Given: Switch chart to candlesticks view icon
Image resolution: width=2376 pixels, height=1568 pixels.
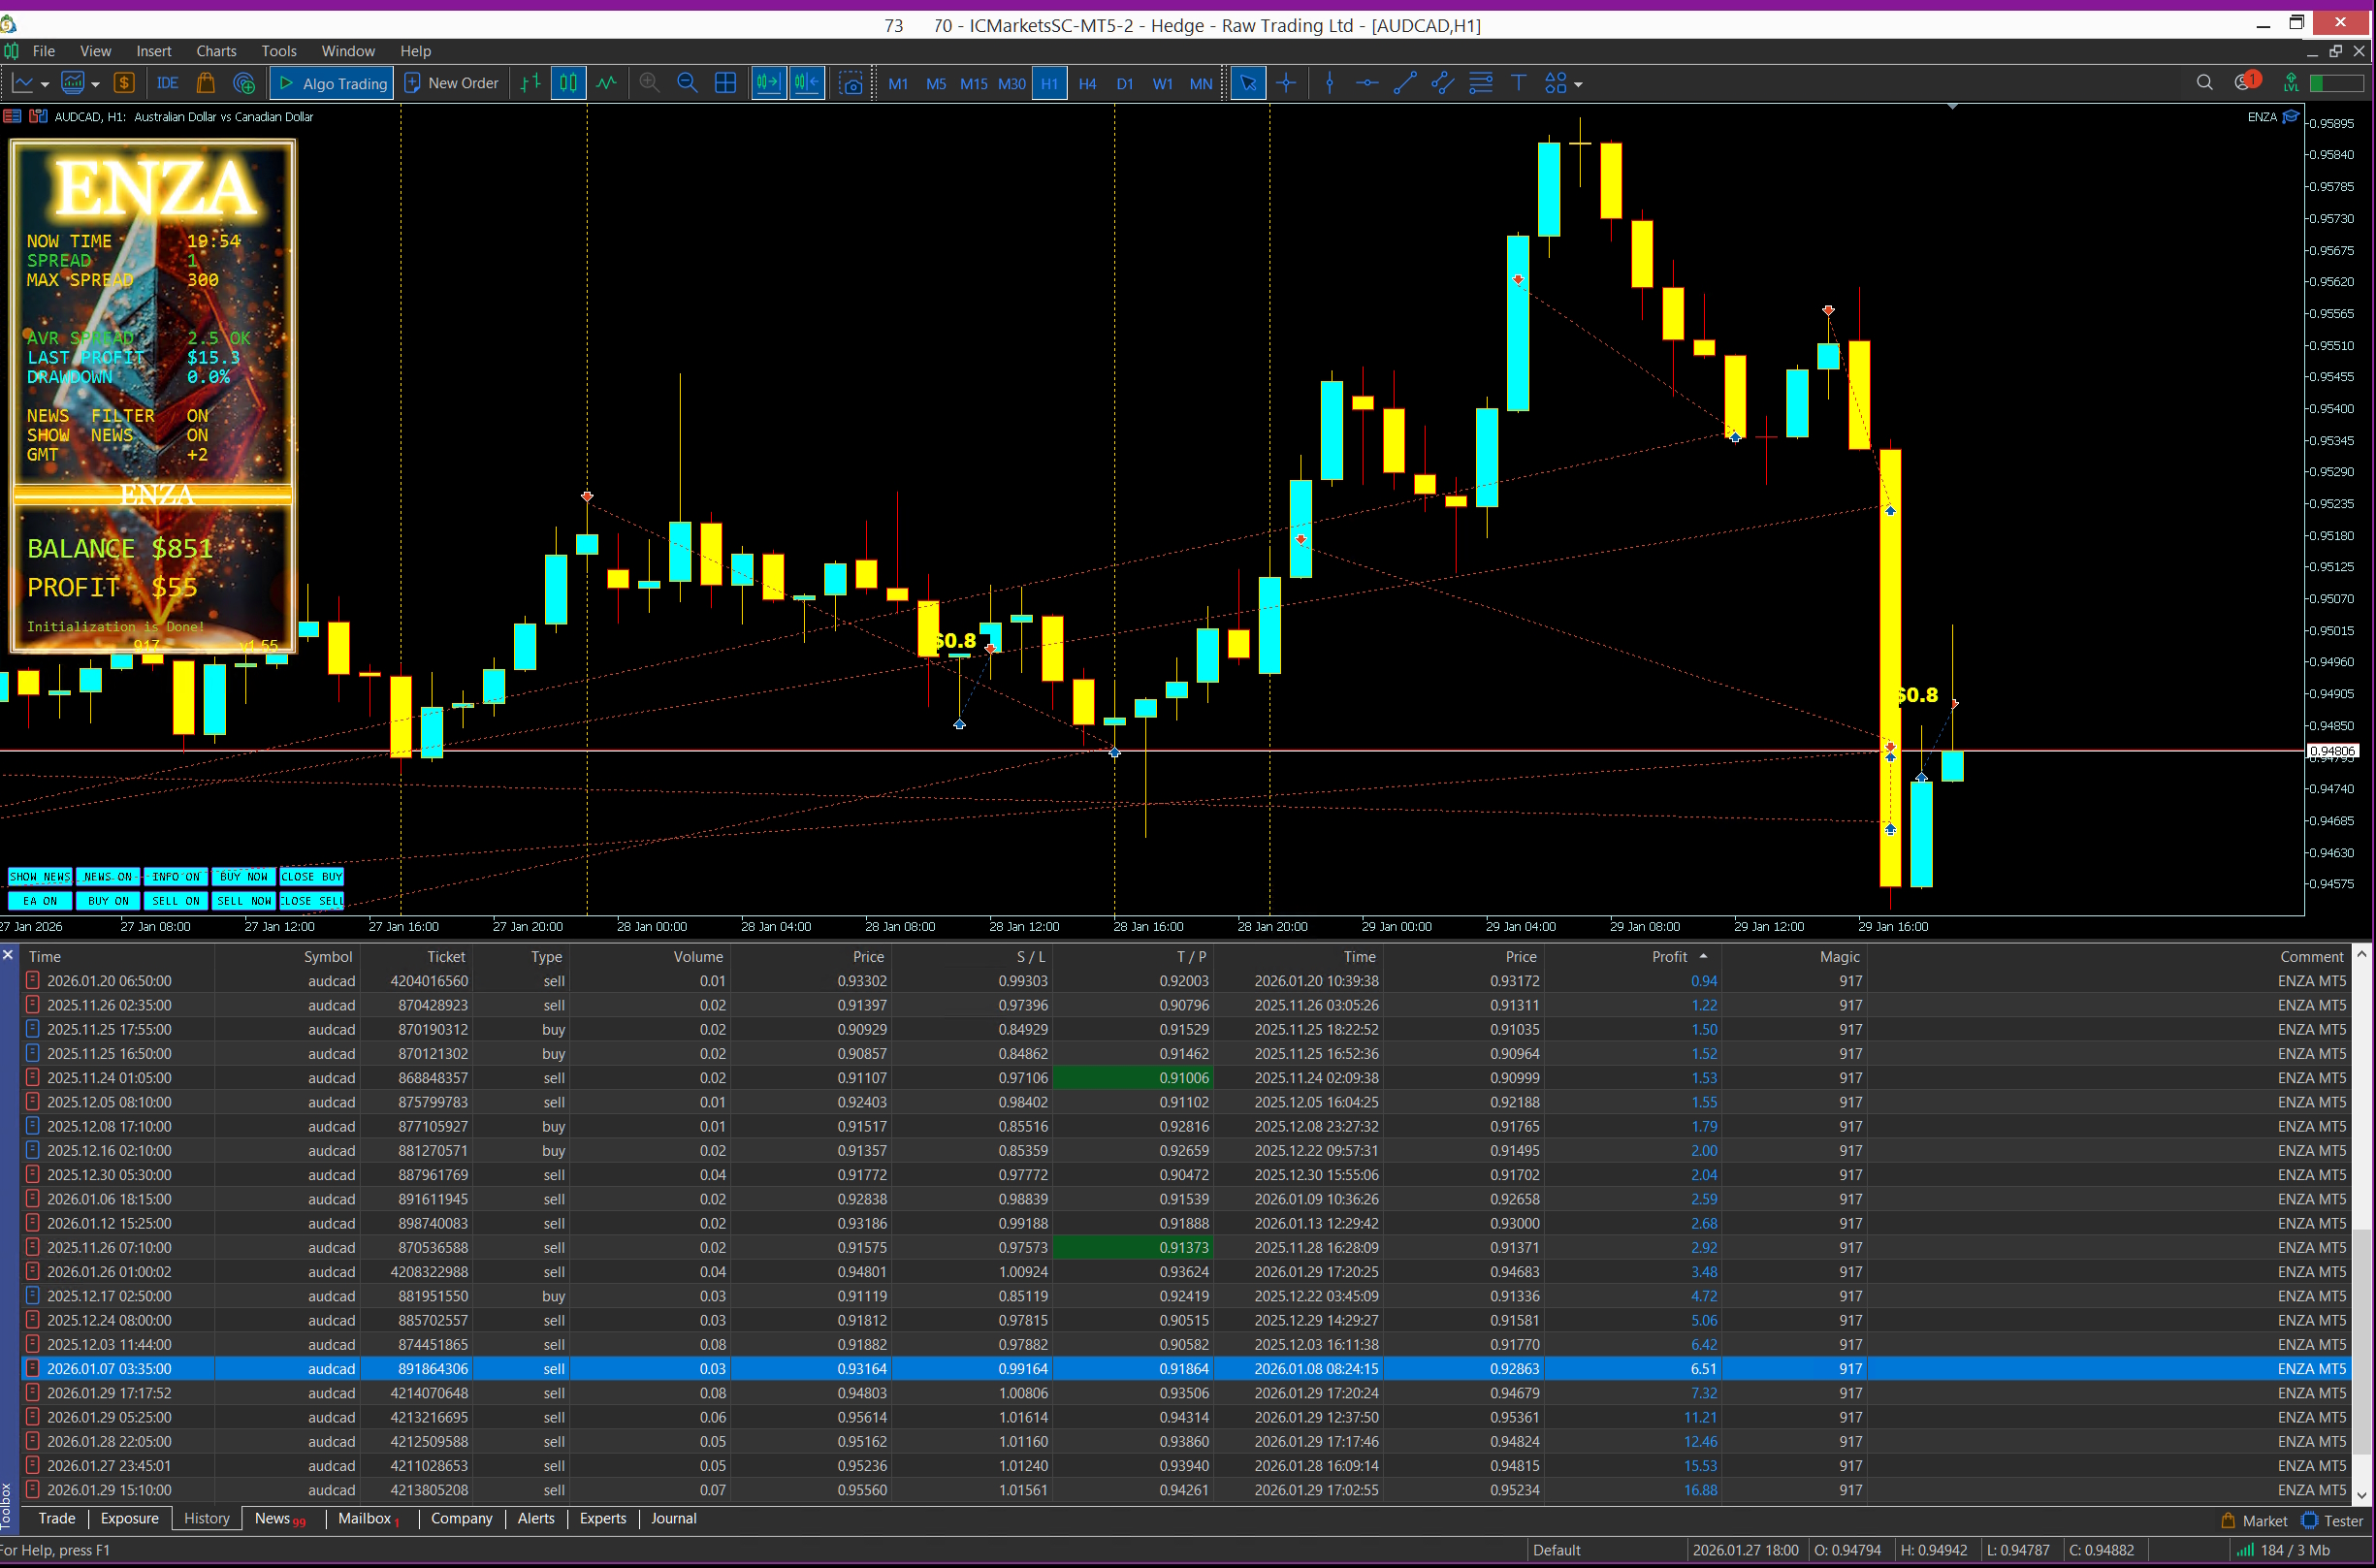Looking at the screenshot, I should (568, 84).
